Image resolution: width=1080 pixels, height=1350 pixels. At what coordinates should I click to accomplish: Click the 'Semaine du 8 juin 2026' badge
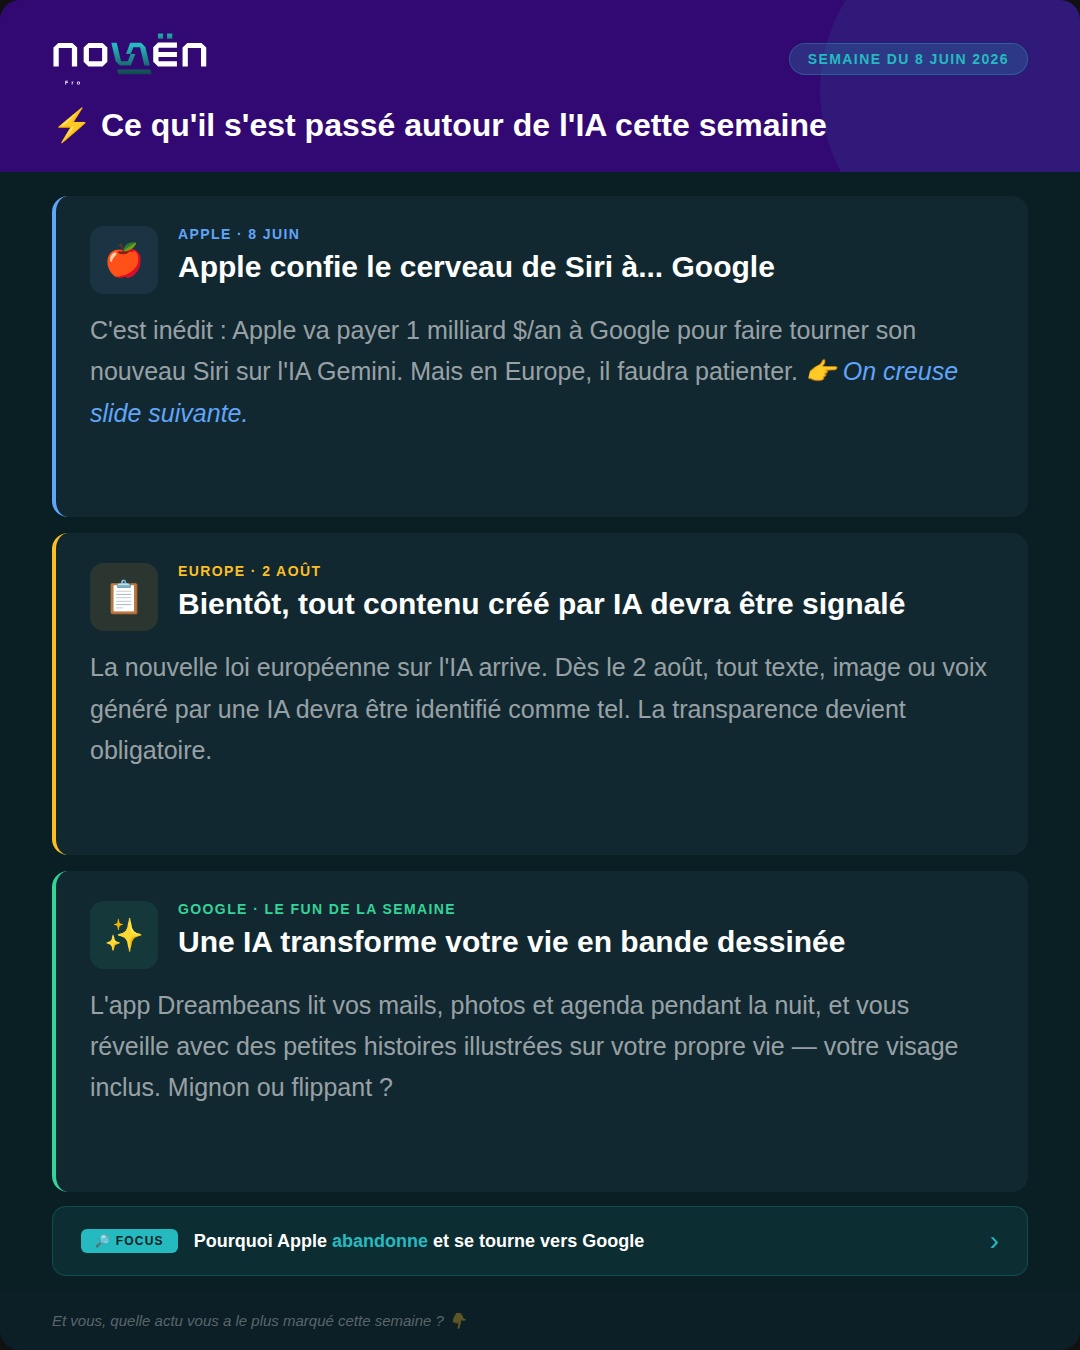point(908,59)
